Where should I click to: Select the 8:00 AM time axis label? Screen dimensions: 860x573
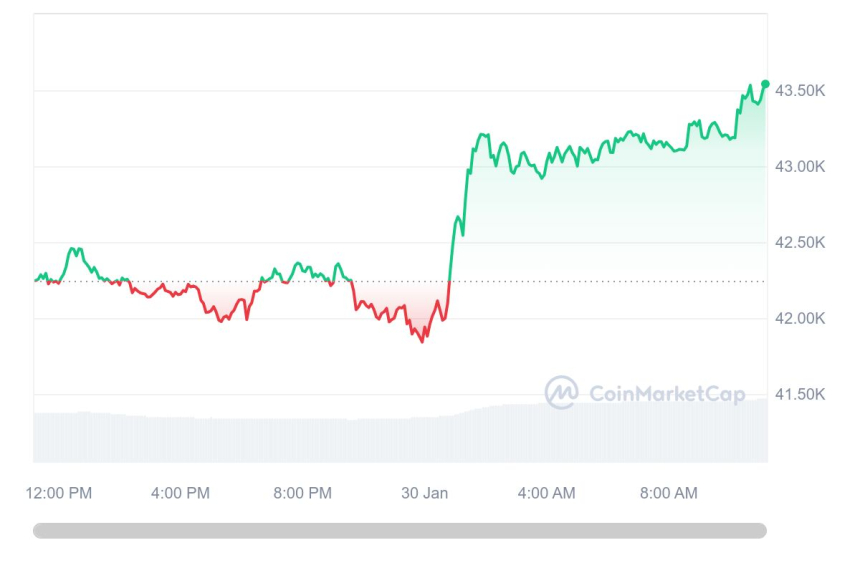pos(668,493)
